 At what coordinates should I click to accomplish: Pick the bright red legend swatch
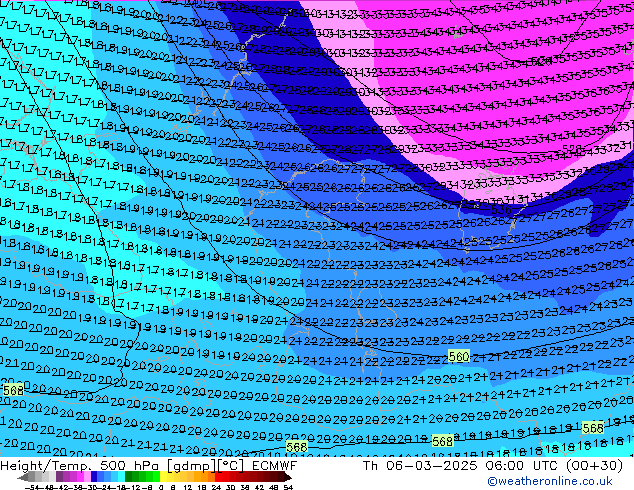(218, 478)
